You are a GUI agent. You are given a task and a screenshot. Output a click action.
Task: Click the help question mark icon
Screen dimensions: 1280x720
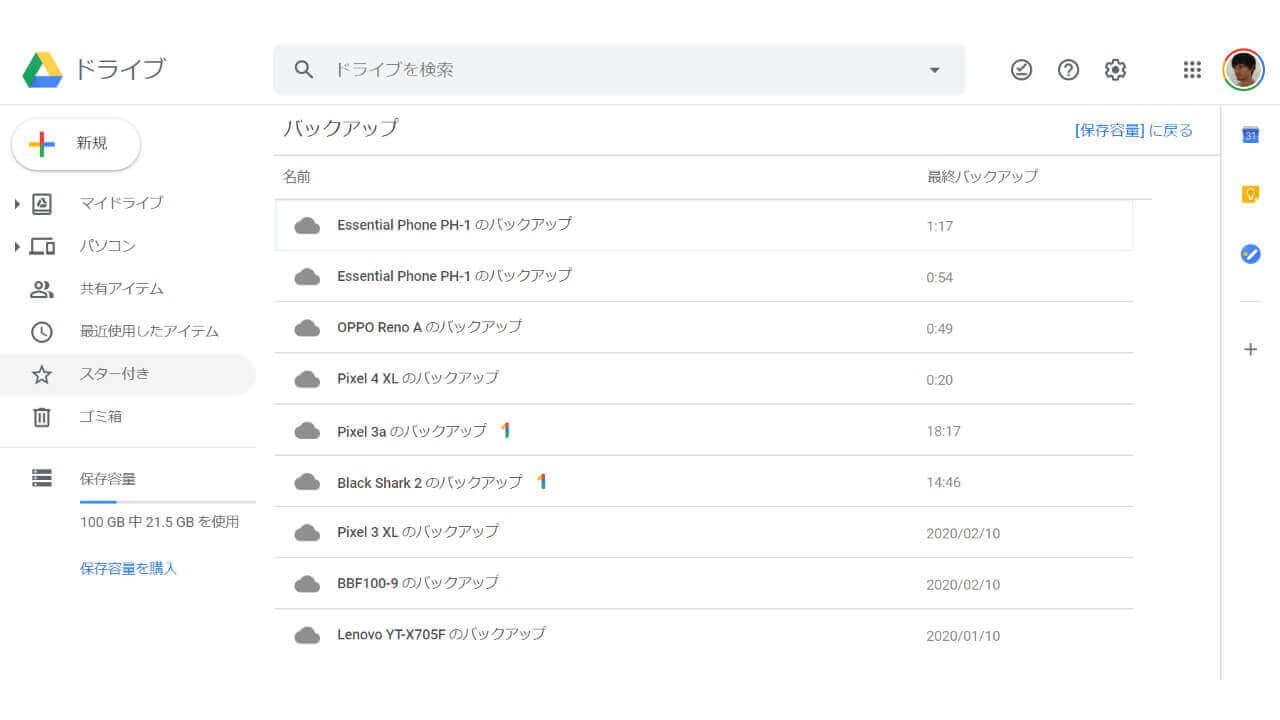tap(1068, 69)
